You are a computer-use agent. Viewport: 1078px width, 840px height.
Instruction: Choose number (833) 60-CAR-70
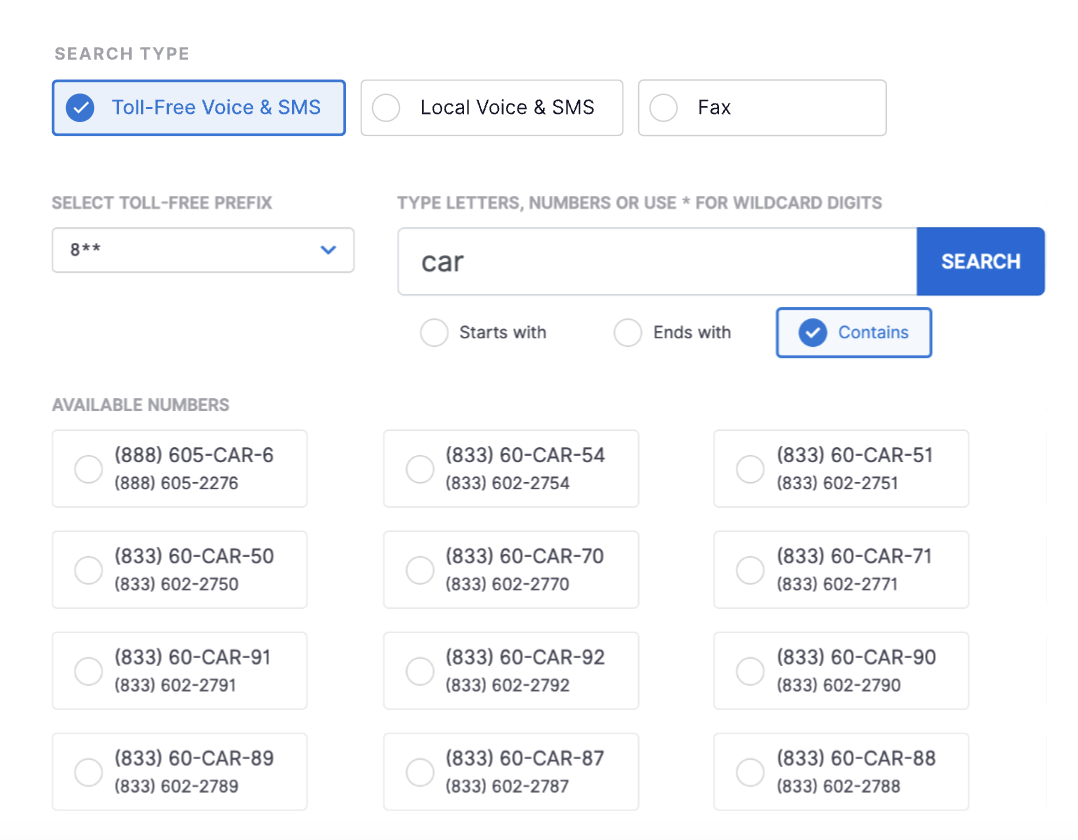[x=510, y=570]
